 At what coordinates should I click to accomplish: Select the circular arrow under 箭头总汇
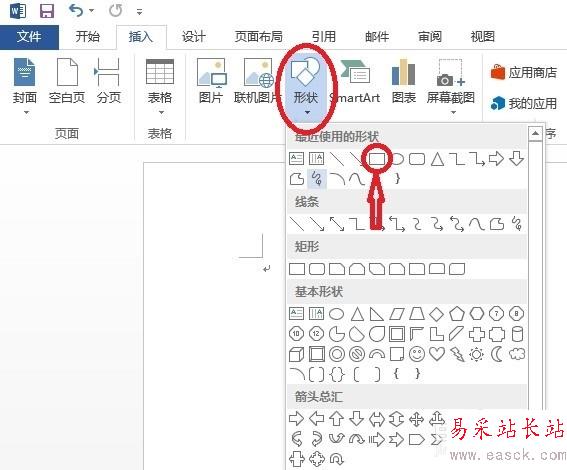coord(337,460)
